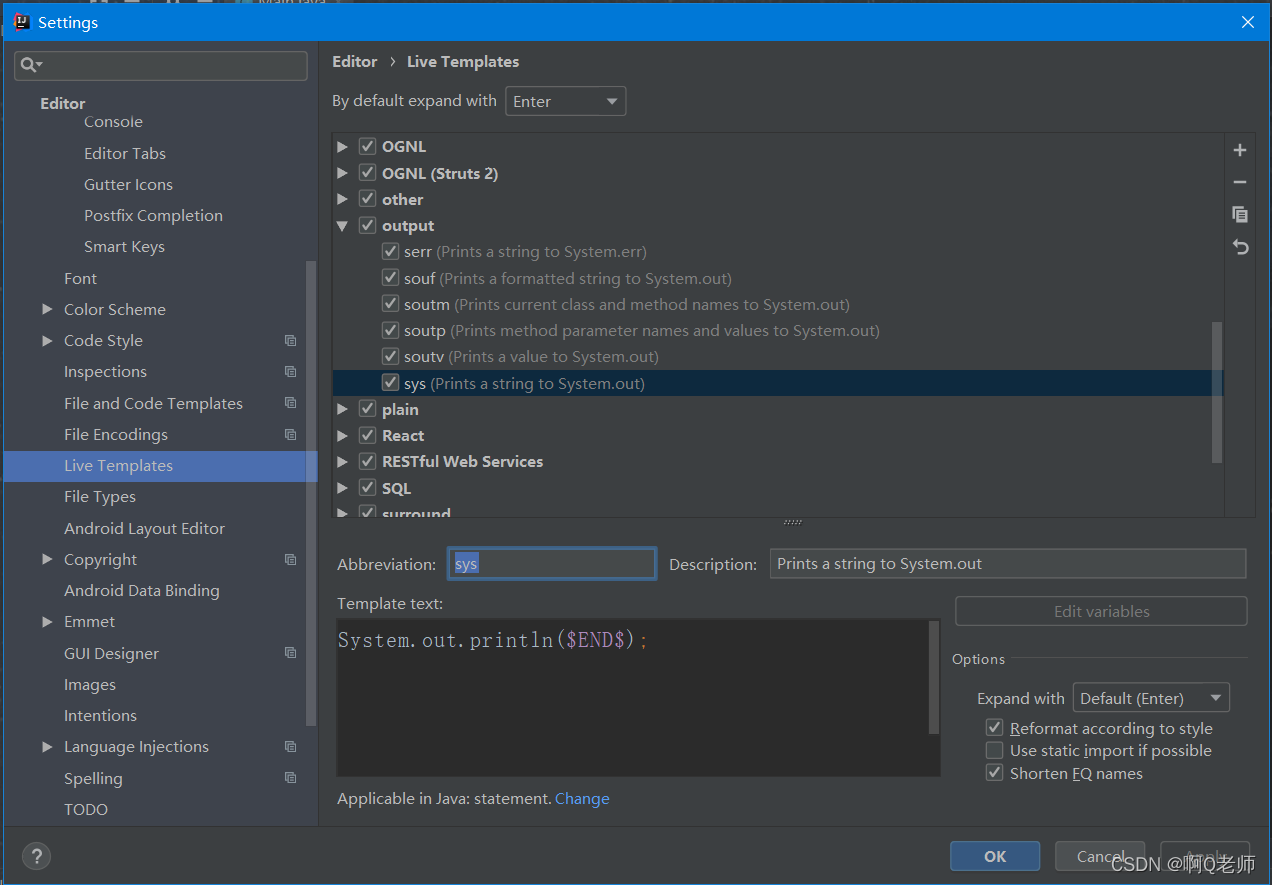The width and height of the screenshot is (1272, 885).
Task: Click project-level icon beside Language Injections
Action: (x=290, y=747)
